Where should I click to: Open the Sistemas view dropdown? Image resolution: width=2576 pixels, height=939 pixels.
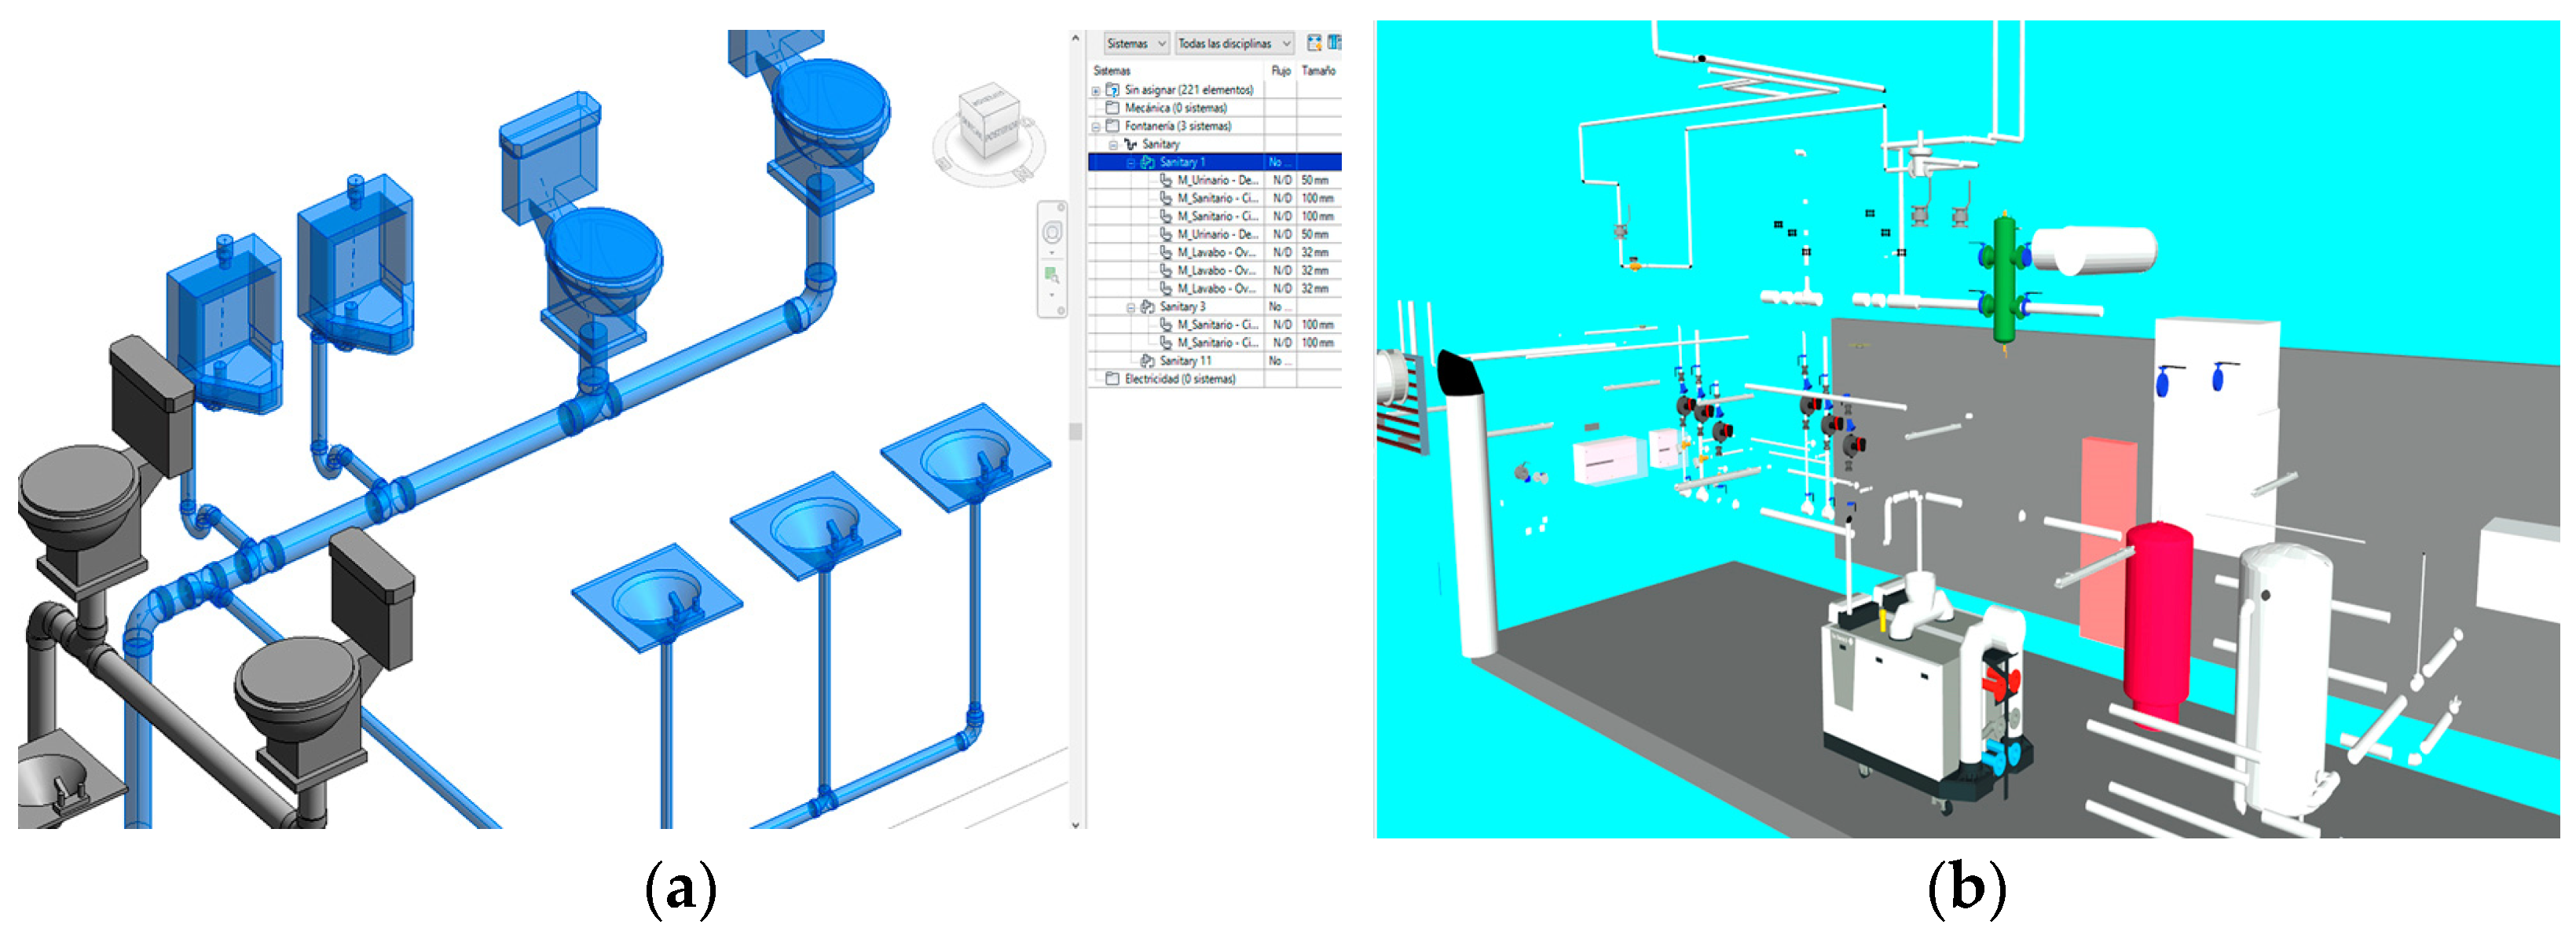tap(1135, 43)
